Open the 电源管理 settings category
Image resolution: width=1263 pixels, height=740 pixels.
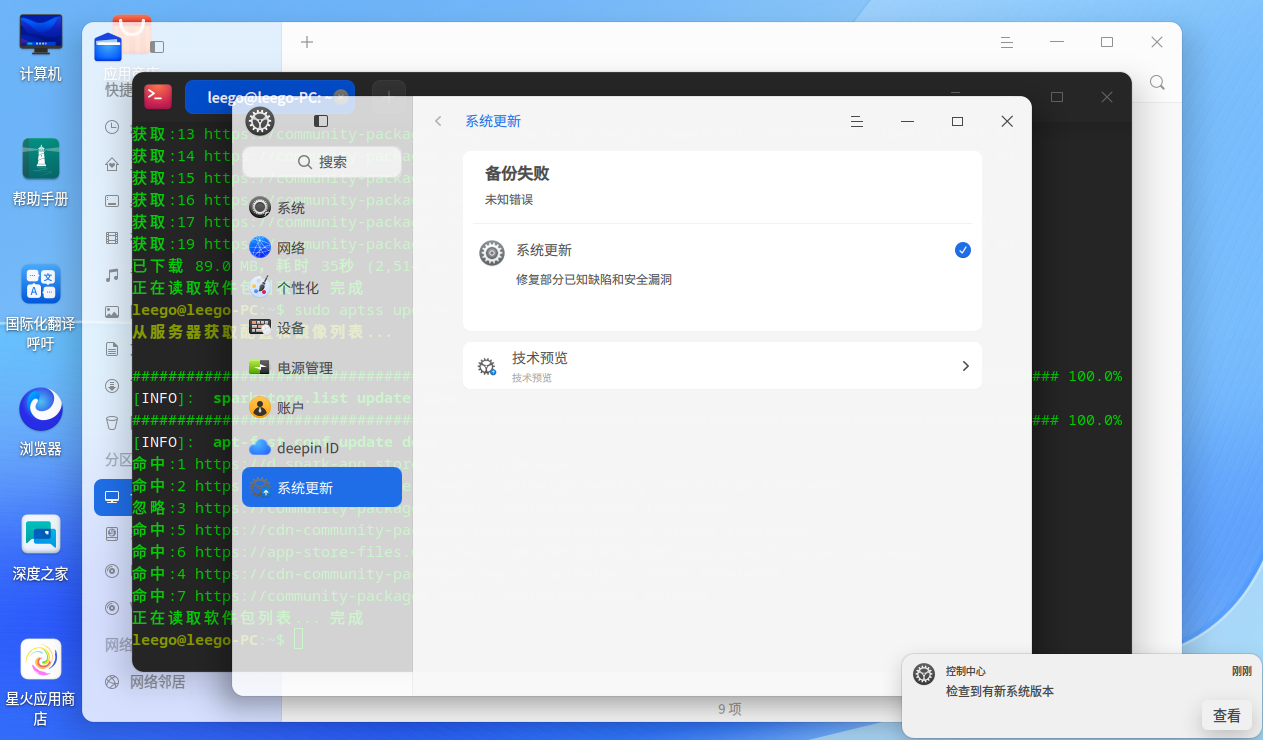pyautogui.click(x=321, y=368)
